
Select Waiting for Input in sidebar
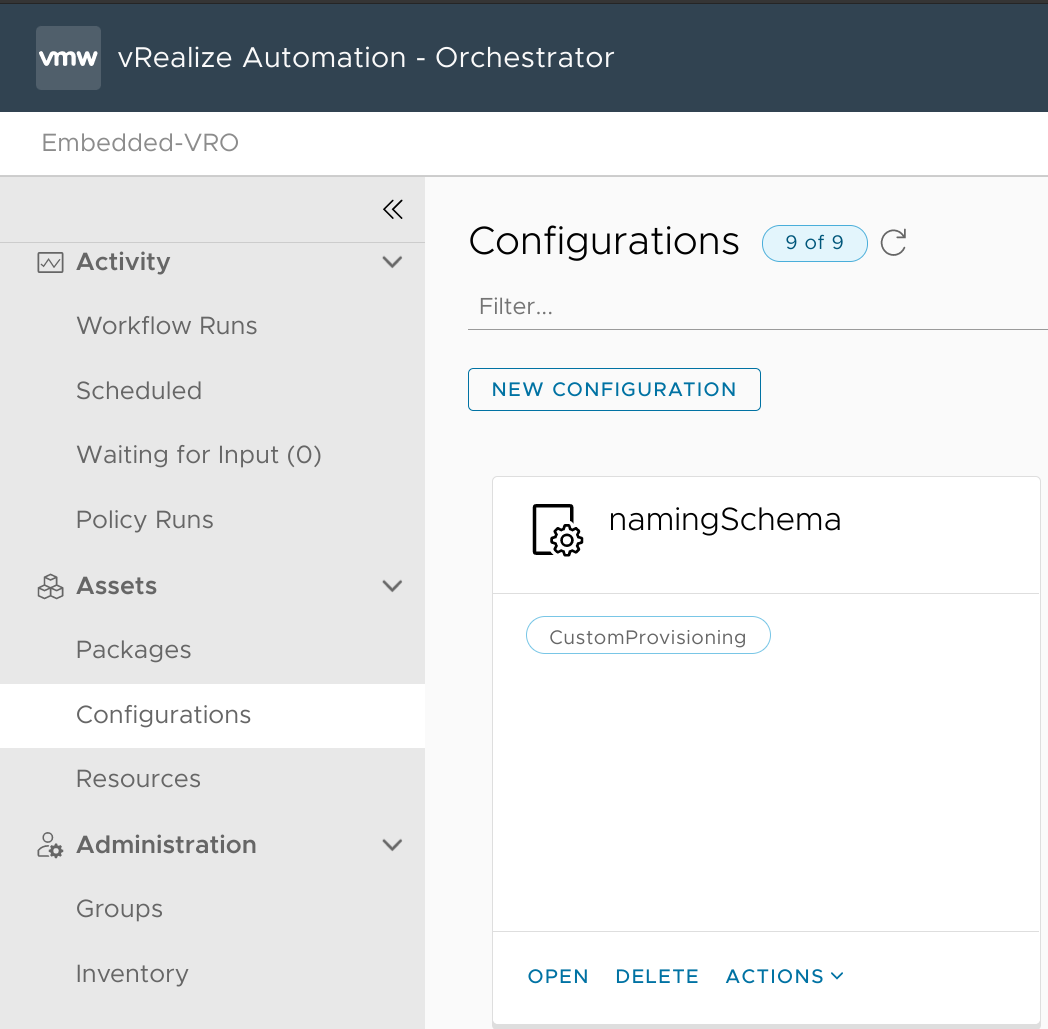(198, 455)
